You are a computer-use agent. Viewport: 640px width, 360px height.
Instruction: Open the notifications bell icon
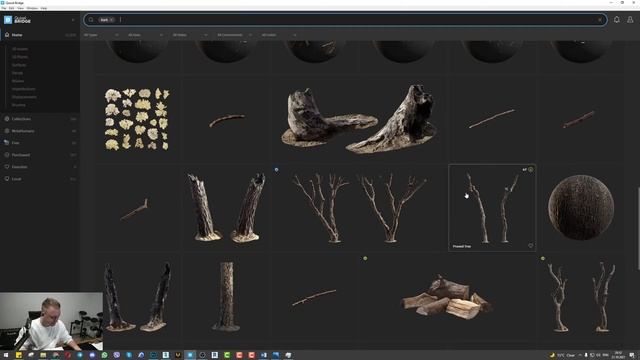(616, 20)
